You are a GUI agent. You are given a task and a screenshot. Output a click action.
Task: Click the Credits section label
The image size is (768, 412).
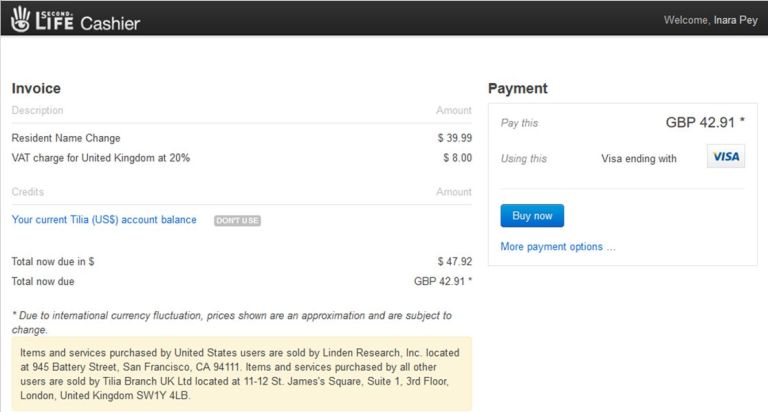point(28,192)
